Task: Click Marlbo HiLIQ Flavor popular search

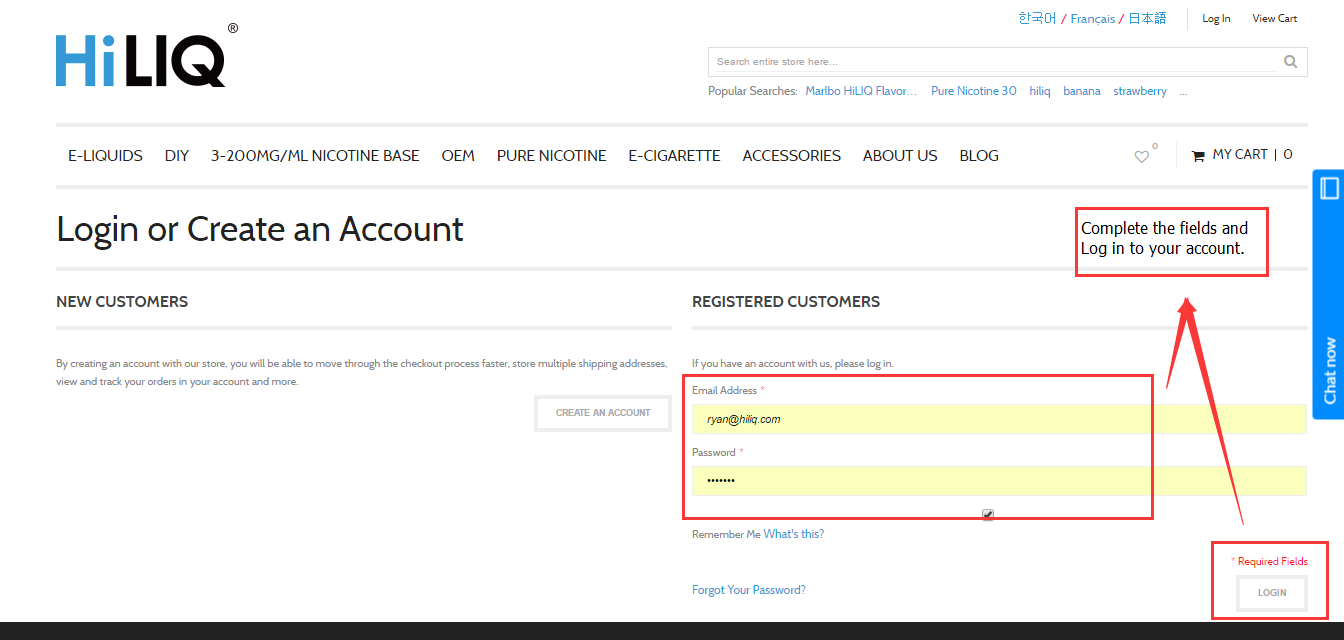Action: (x=861, y=91)
